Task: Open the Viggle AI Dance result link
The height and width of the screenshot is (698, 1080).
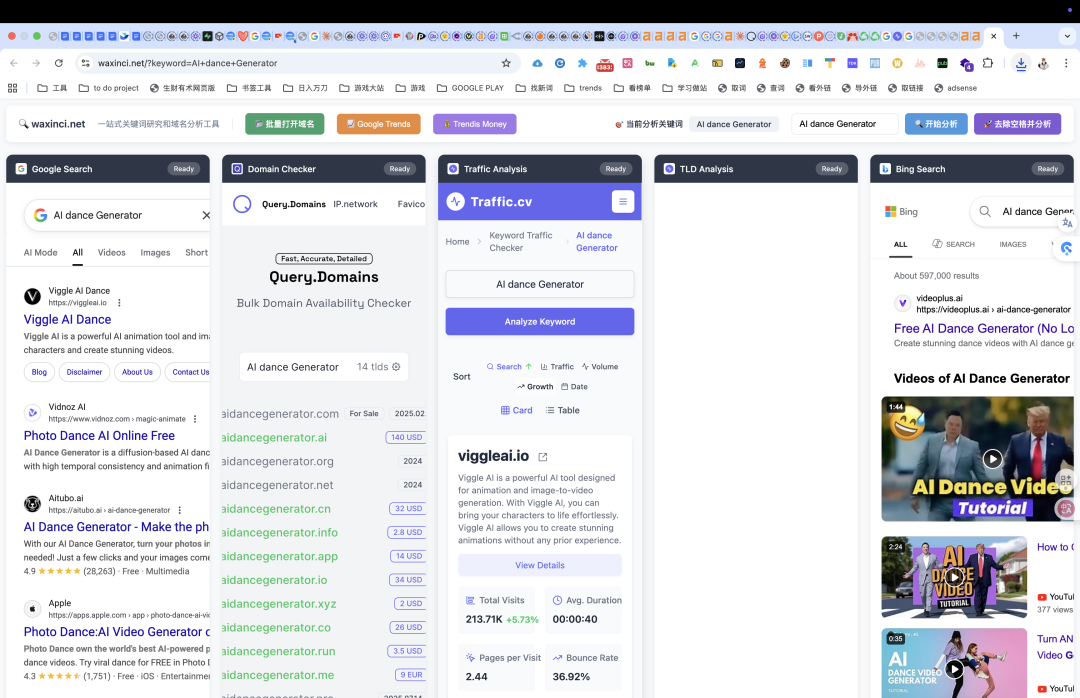Action: pyautogui.click(x=68, y=319)
